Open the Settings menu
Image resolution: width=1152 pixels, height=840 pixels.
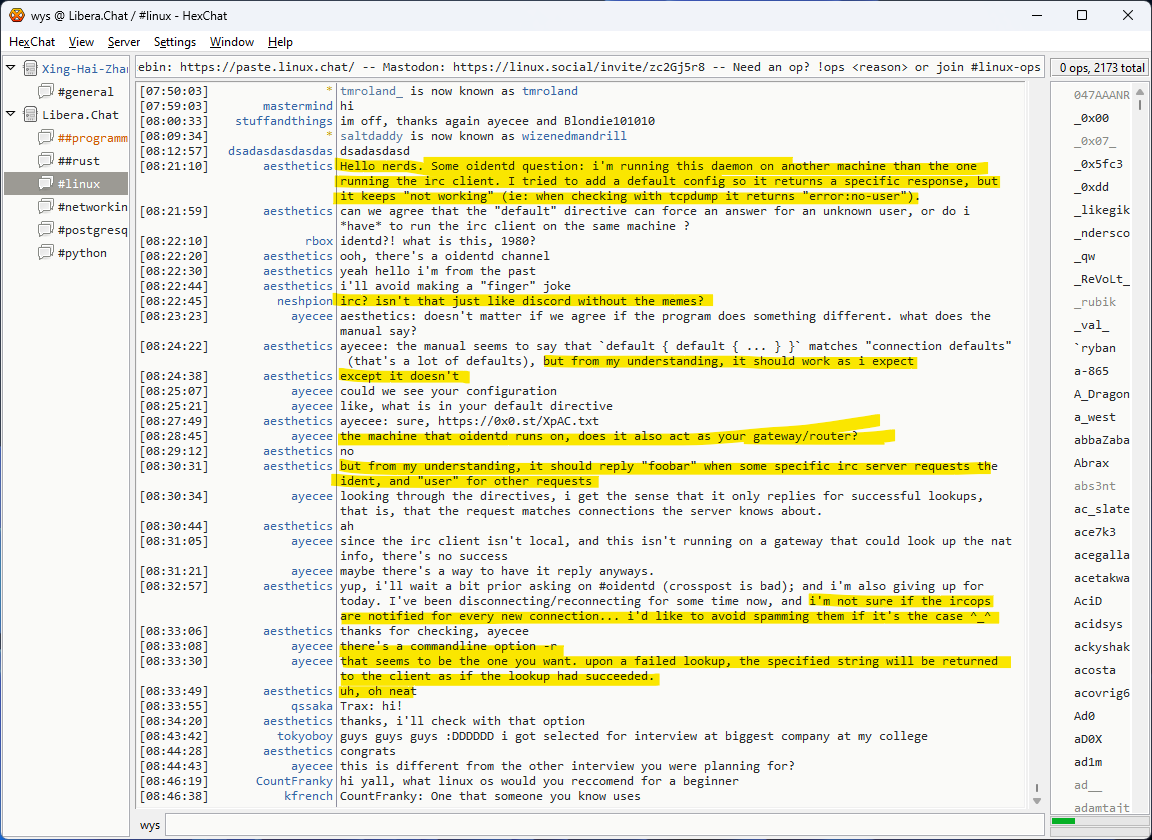tap(175, 42)
